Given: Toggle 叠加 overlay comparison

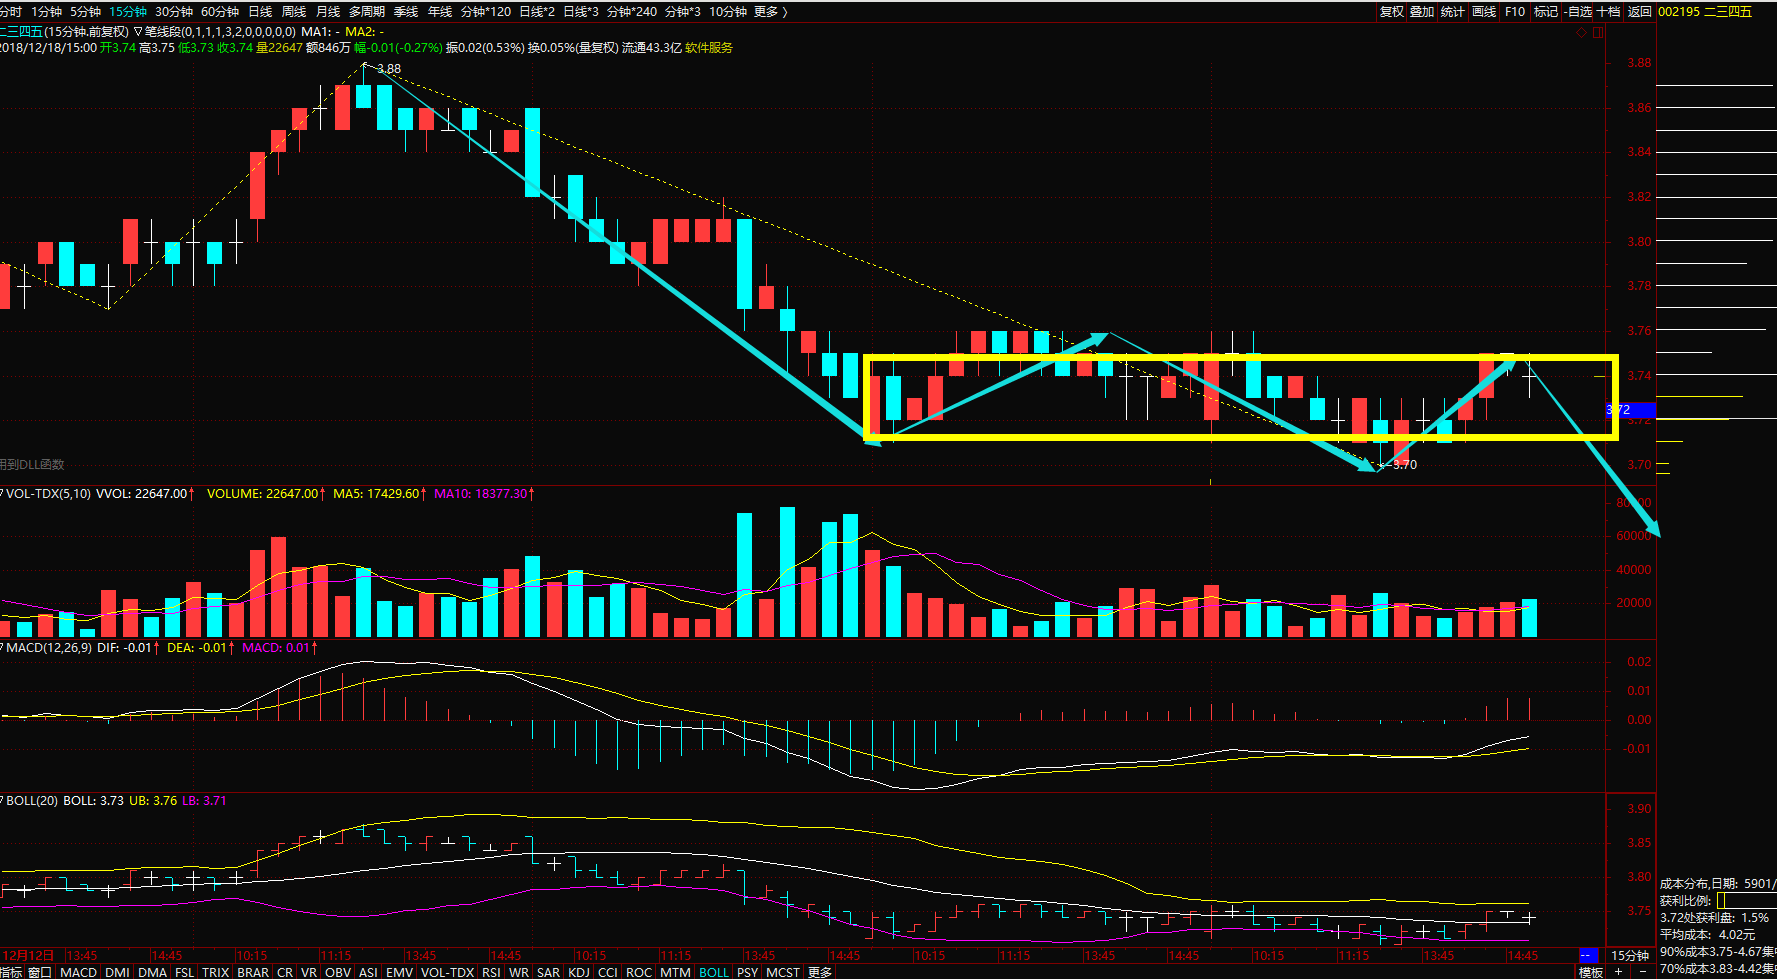Looking at the screenshot, I should point(1422,12).
